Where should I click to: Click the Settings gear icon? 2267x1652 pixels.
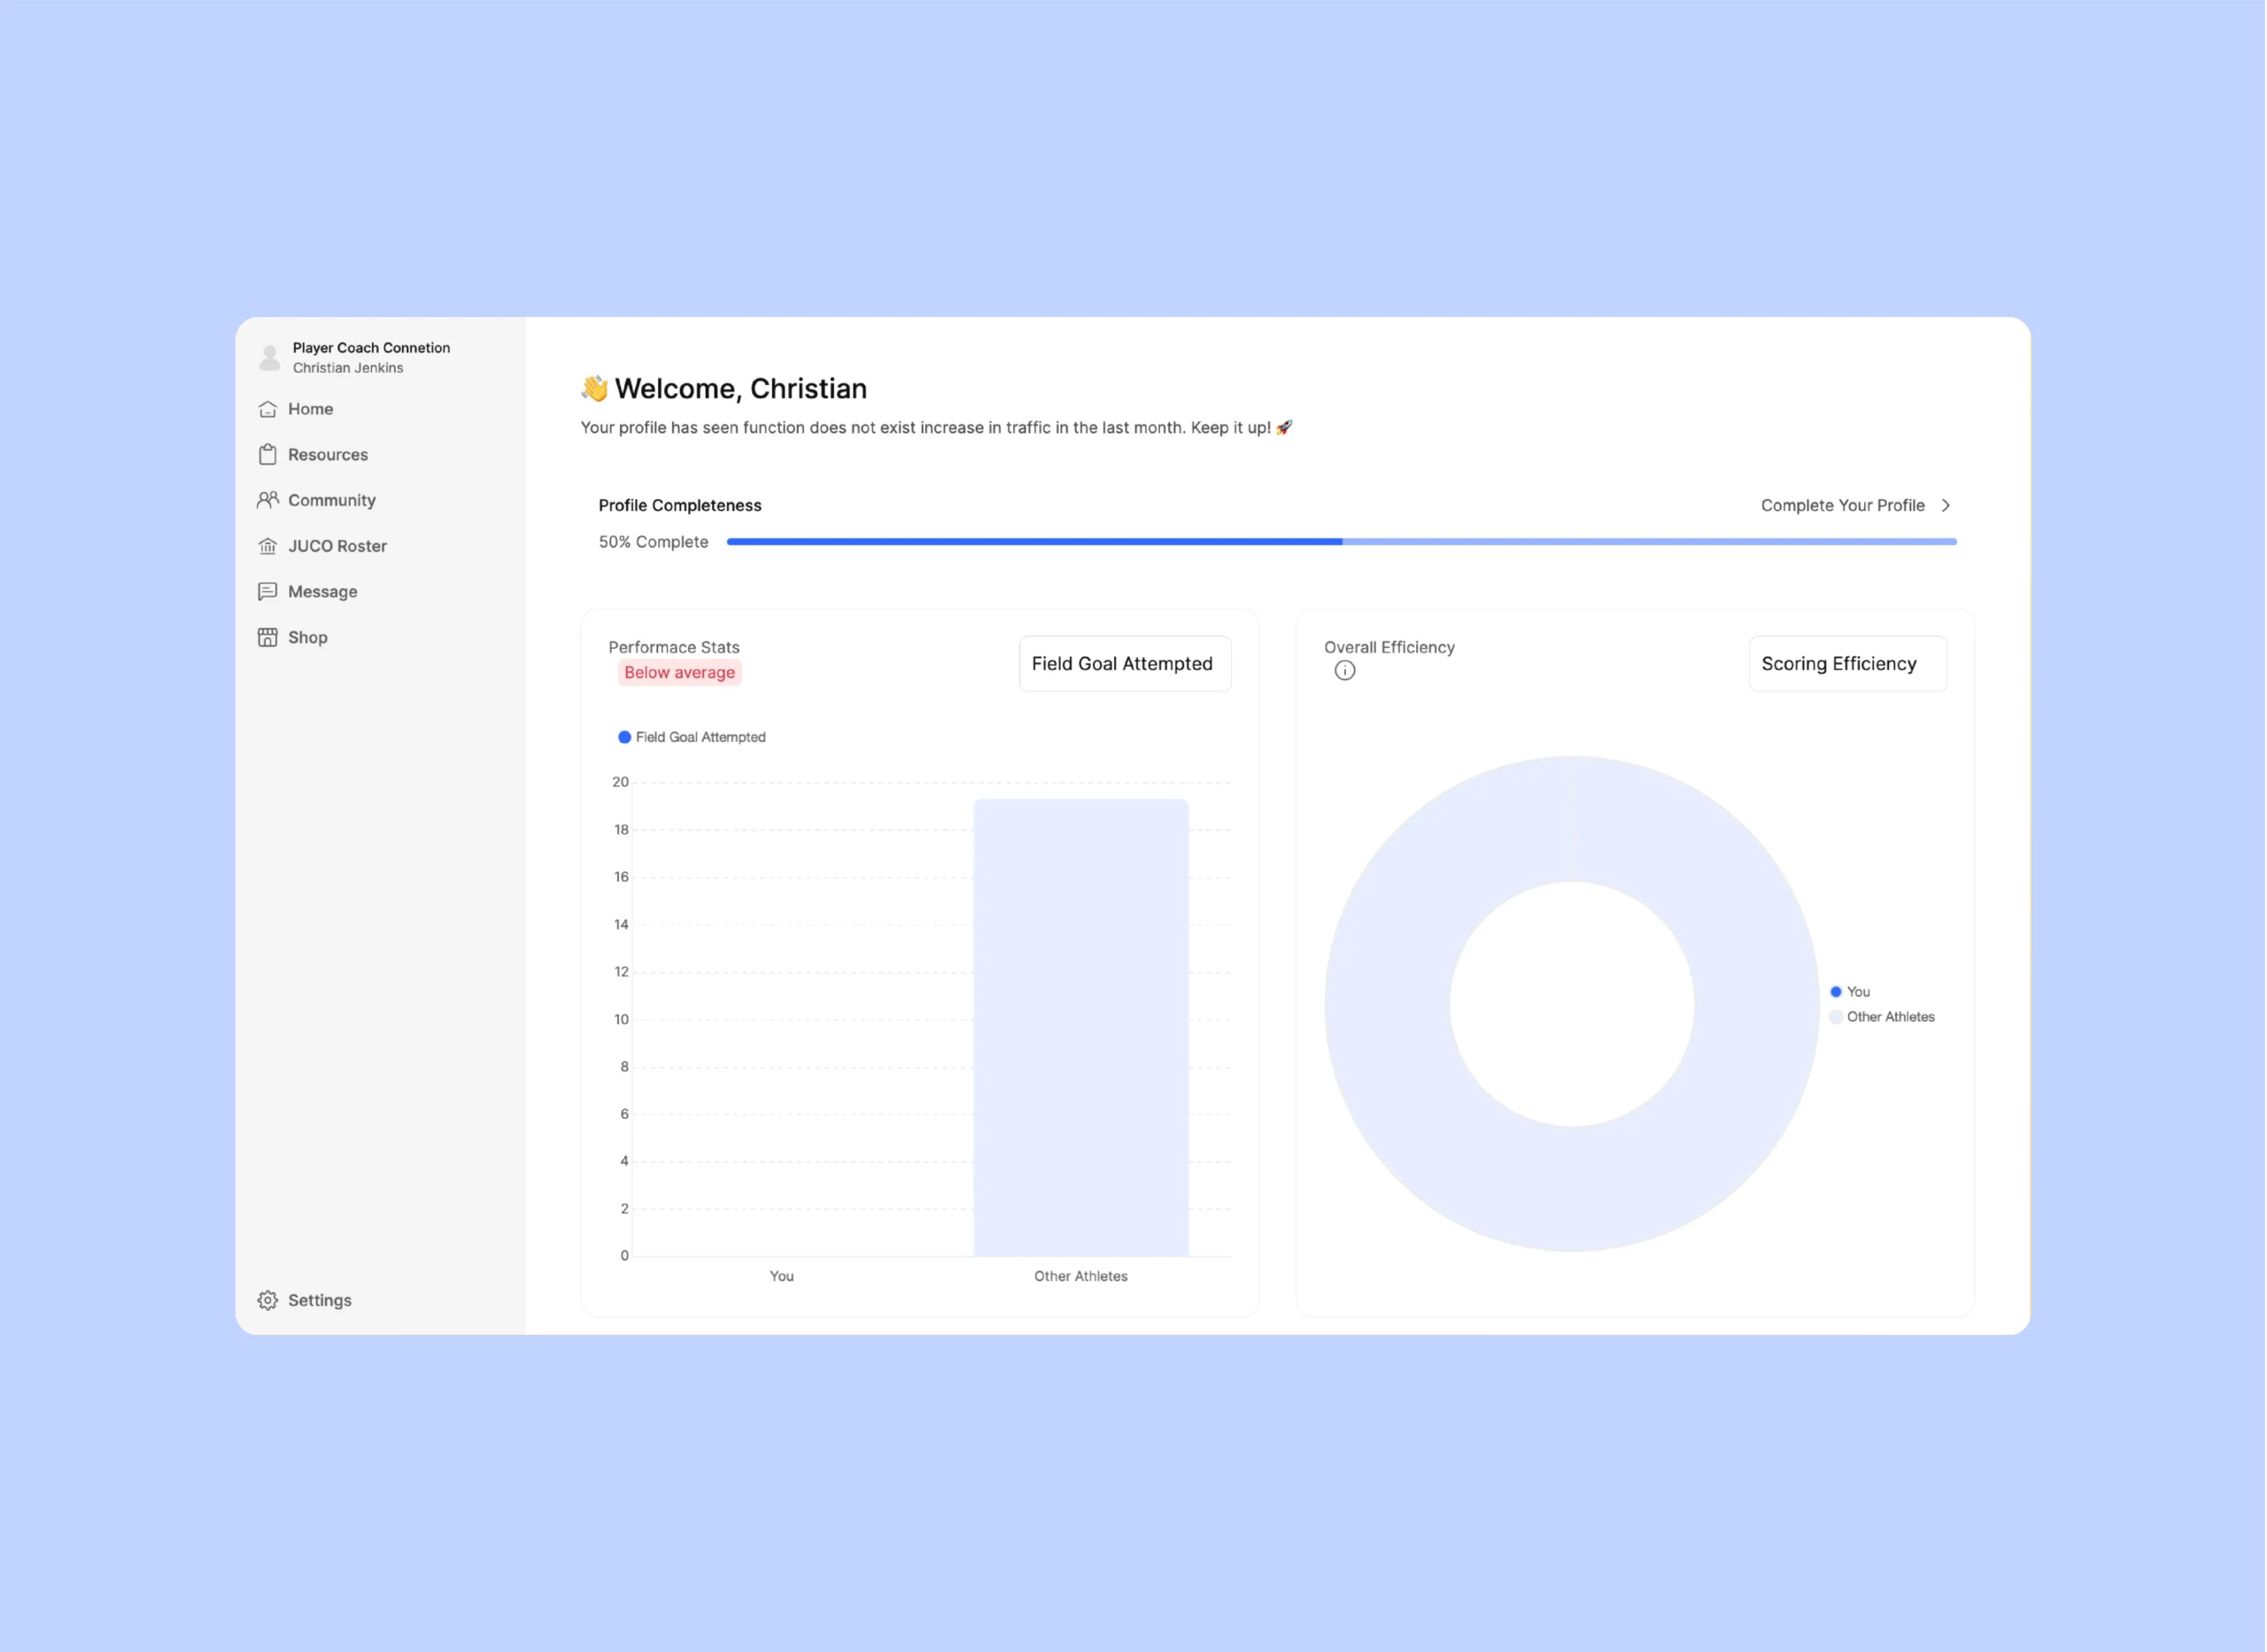click(267, 1300)
